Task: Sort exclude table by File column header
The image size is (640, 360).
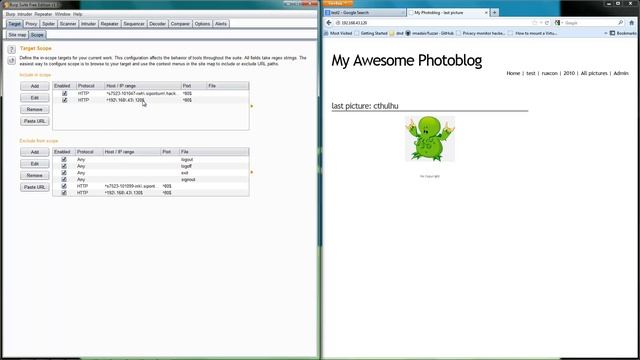Action: coord(214,151)
